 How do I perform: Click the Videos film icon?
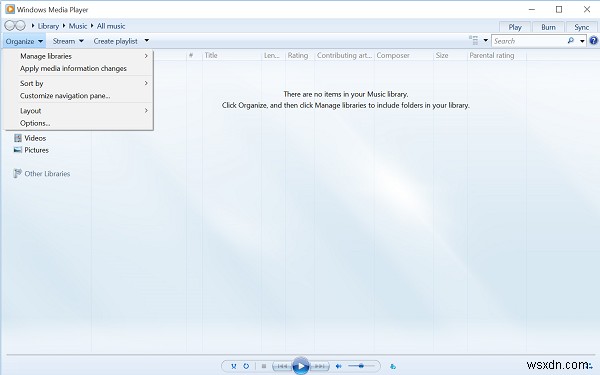coord(18,138)
